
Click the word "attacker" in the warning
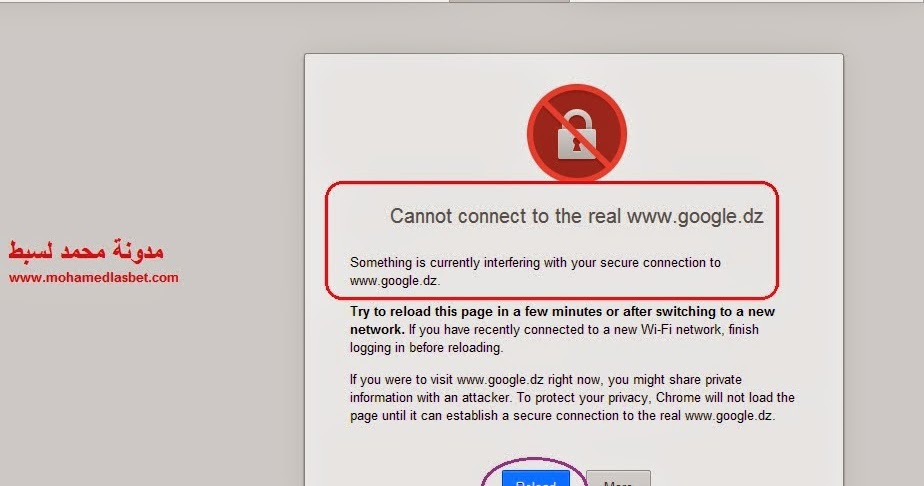tap(486, 398)
